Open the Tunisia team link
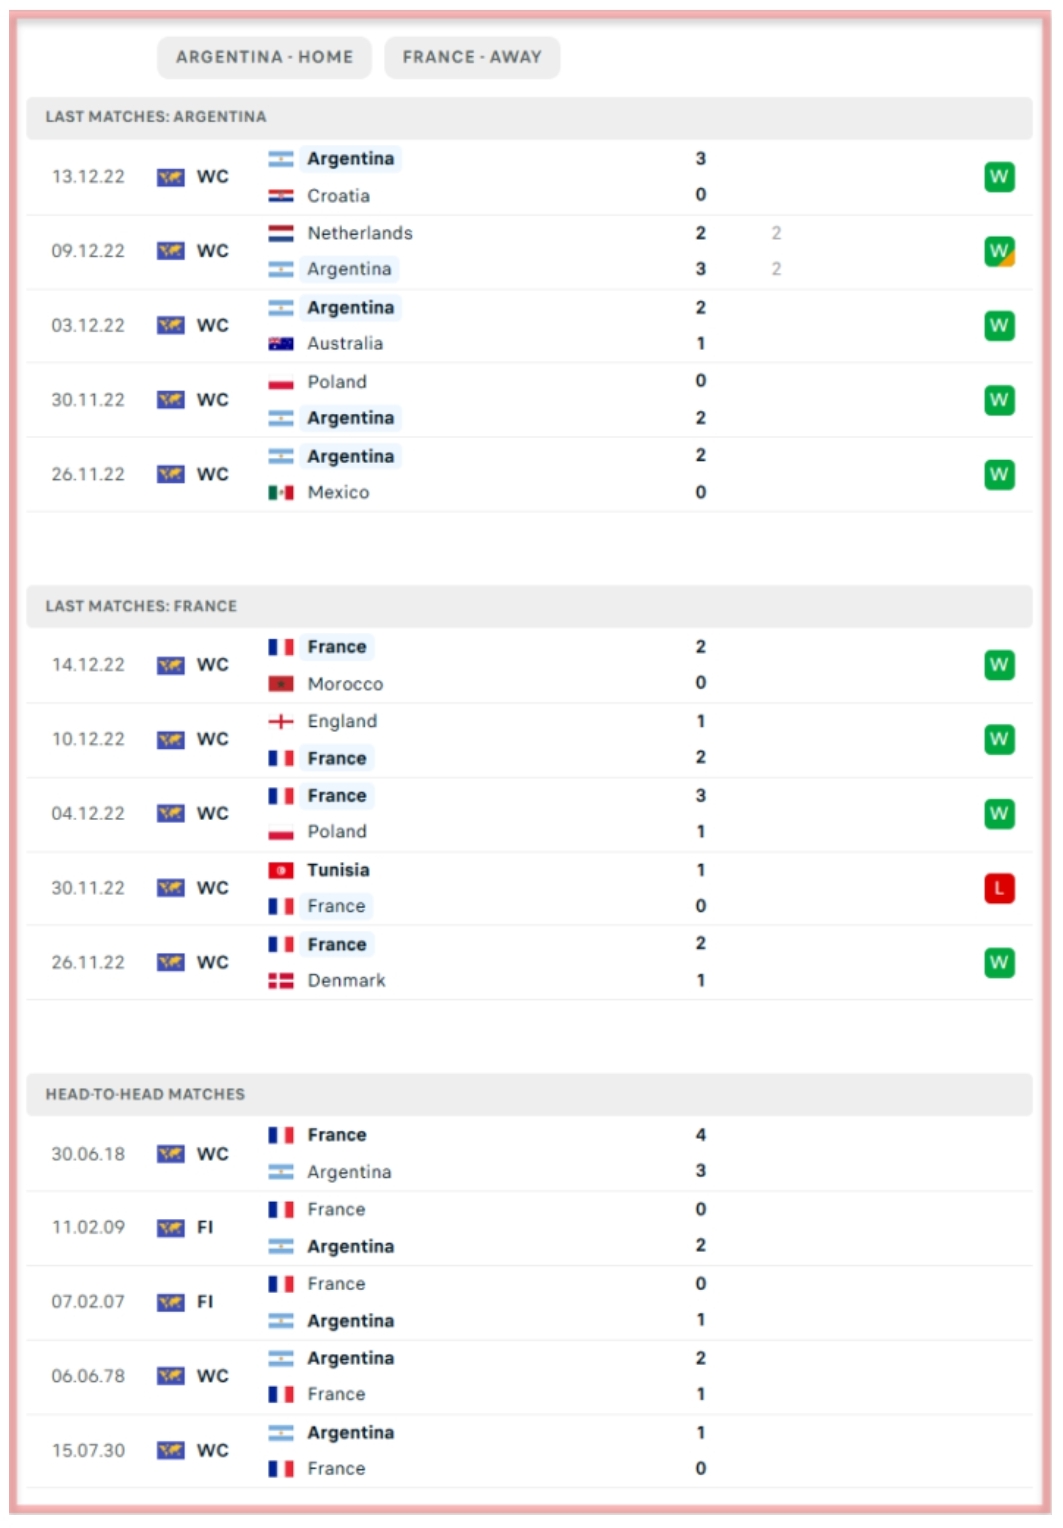The image size is (1063, 1528). (338, 870)
